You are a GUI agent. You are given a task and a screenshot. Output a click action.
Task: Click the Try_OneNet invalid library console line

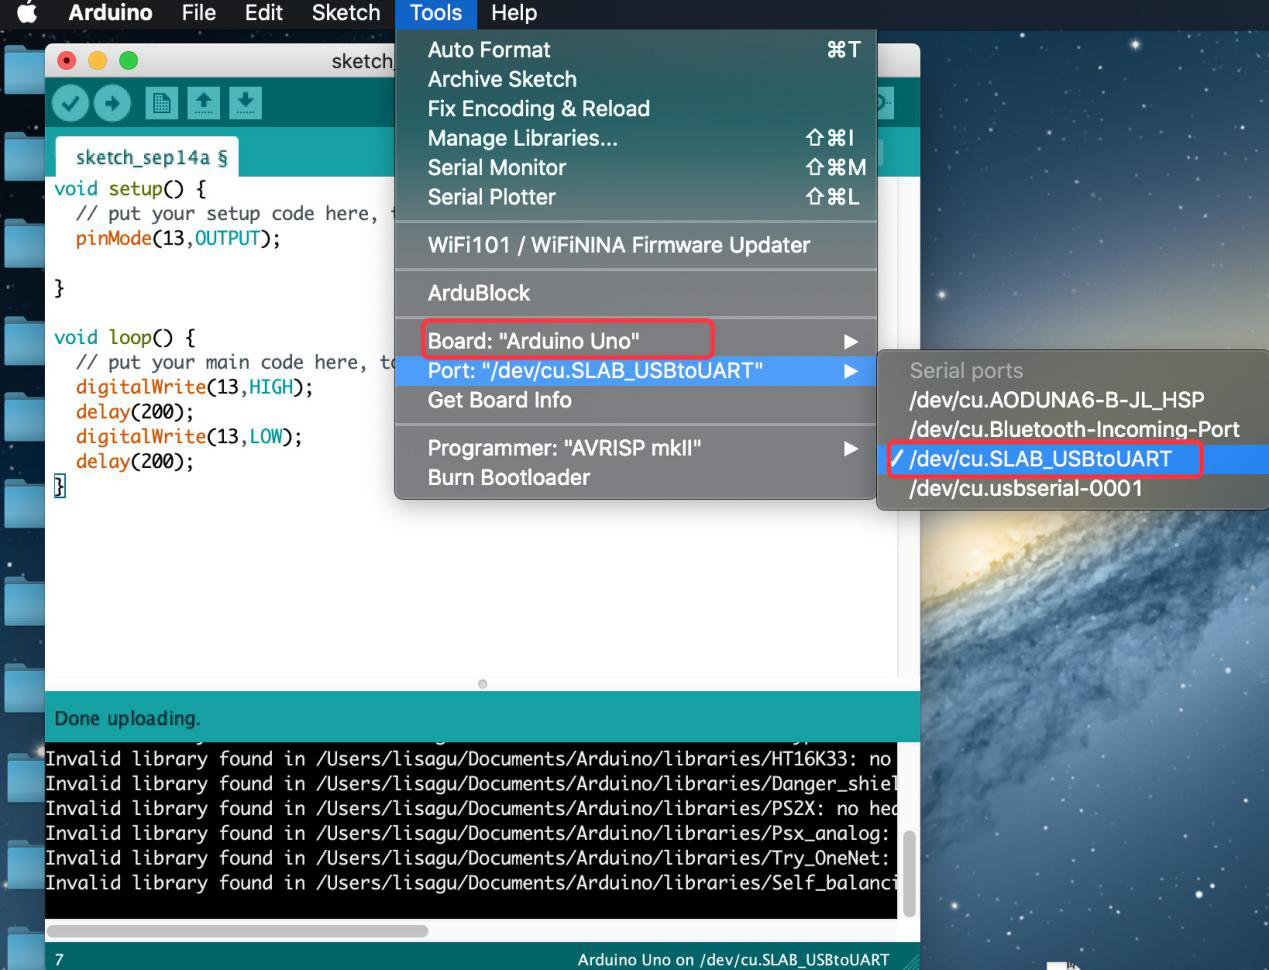(469, 858)
